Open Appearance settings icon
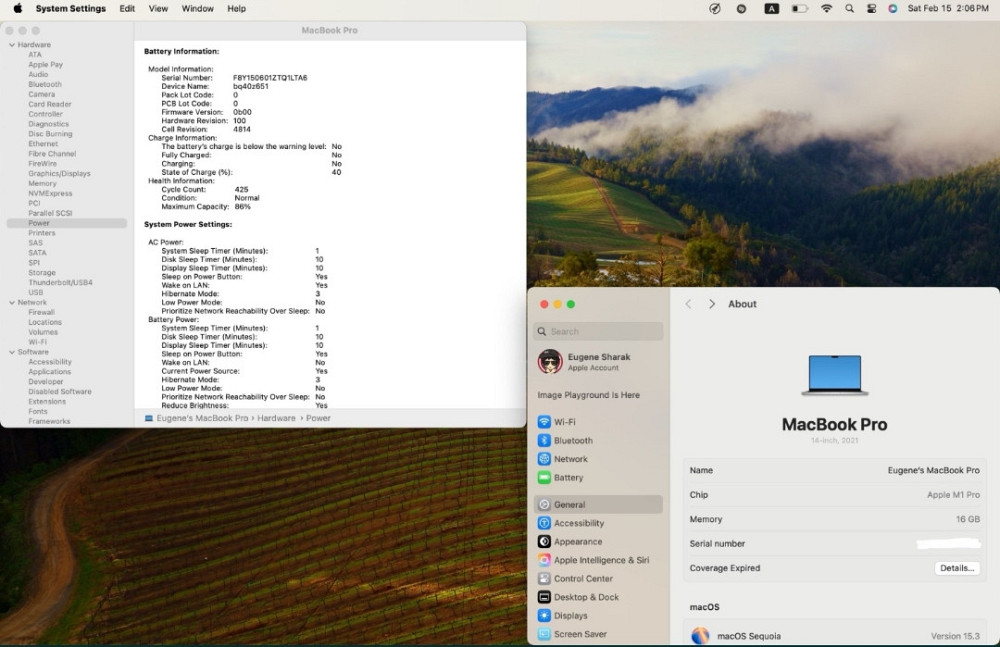1000x647 pixels. pyautogui.click(x=544, y=541)
